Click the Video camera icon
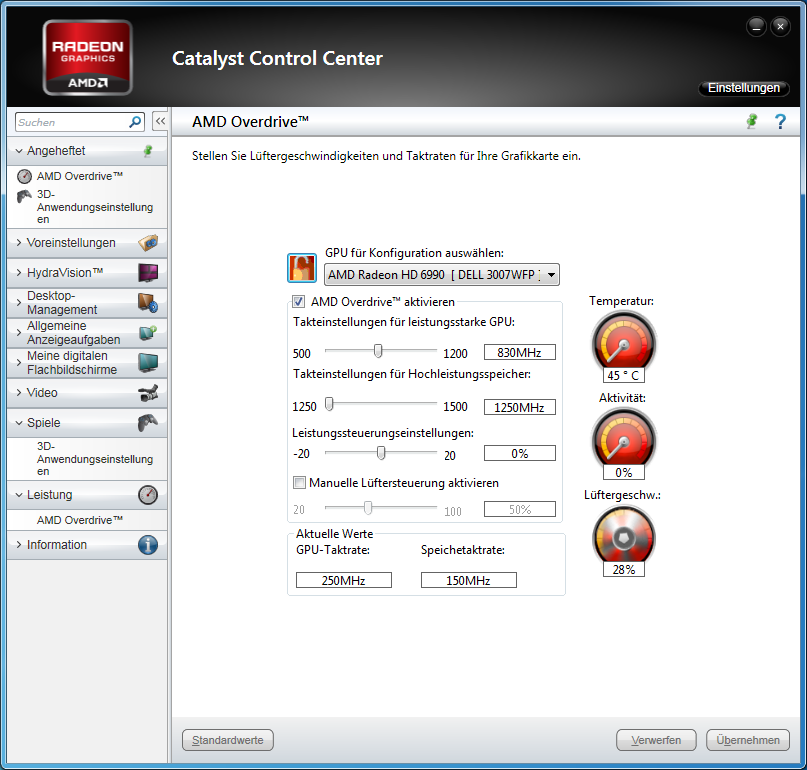The height and width of the screenshot is (770, 807). pyautogui.click(x=148, y=393)
